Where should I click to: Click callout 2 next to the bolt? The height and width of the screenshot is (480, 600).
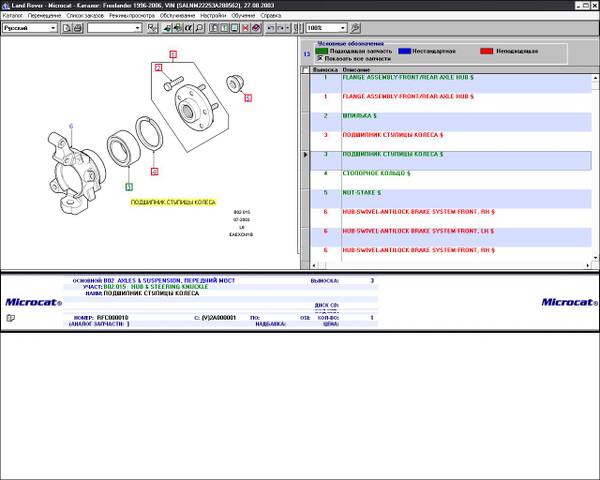pyautogui.click(x=158, y=68)
